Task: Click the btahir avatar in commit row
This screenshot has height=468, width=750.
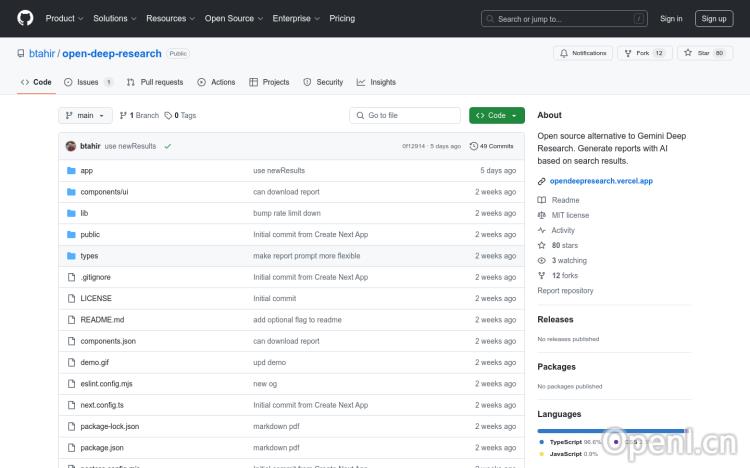Action: point(71,146)
